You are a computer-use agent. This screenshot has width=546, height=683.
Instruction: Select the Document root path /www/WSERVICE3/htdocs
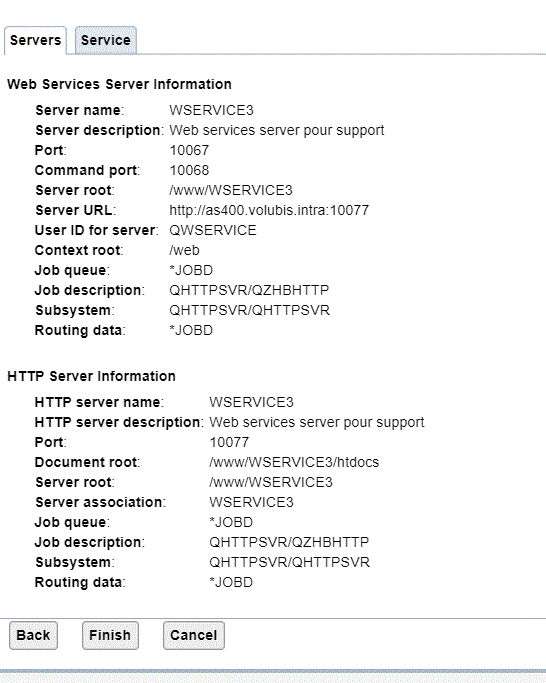click(294, 462)
